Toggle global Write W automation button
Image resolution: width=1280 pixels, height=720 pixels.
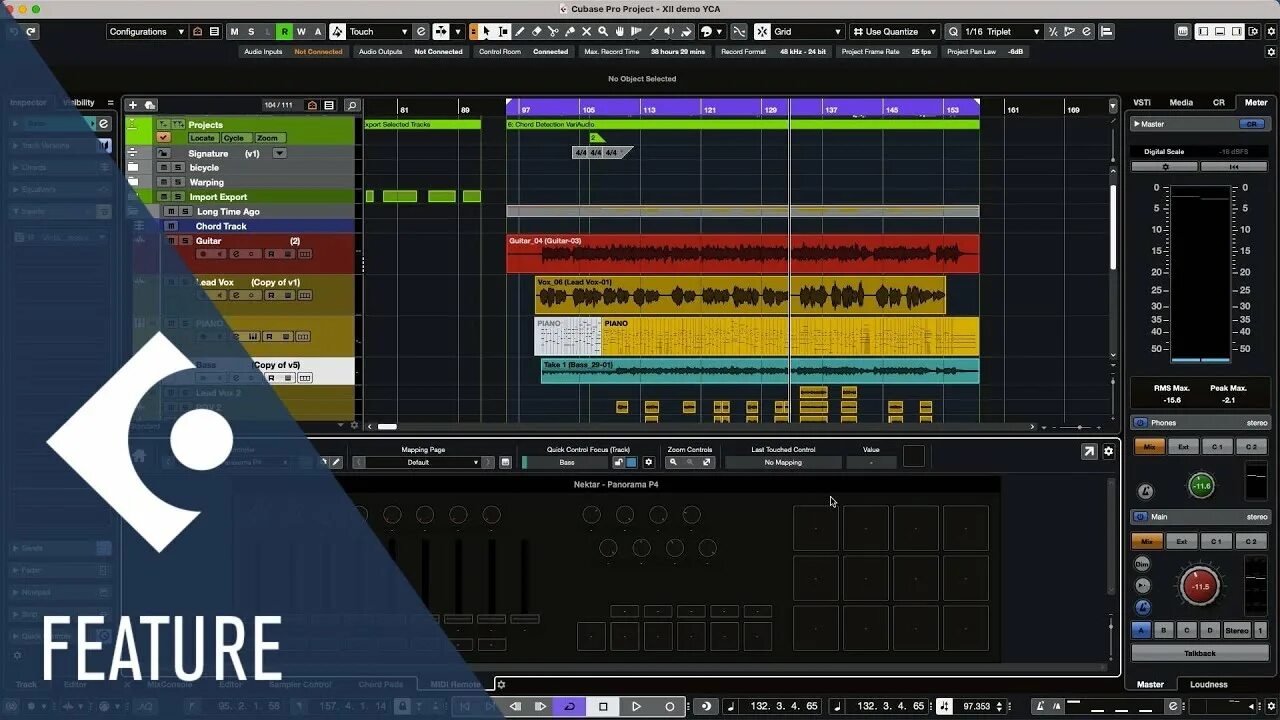[x=302, y=32]
